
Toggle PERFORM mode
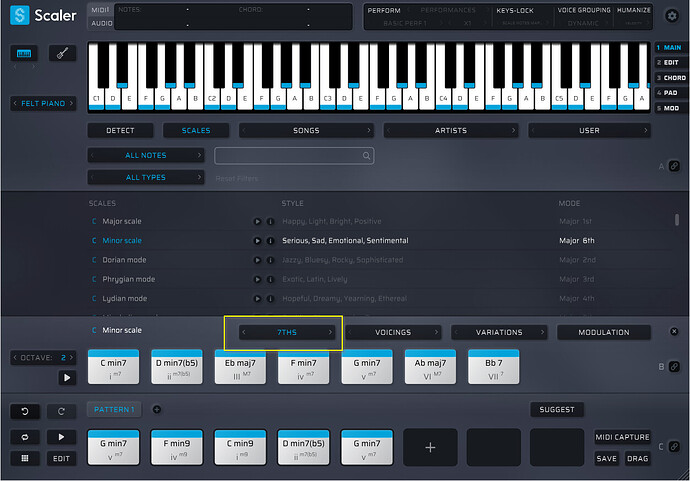pos(384,10)
